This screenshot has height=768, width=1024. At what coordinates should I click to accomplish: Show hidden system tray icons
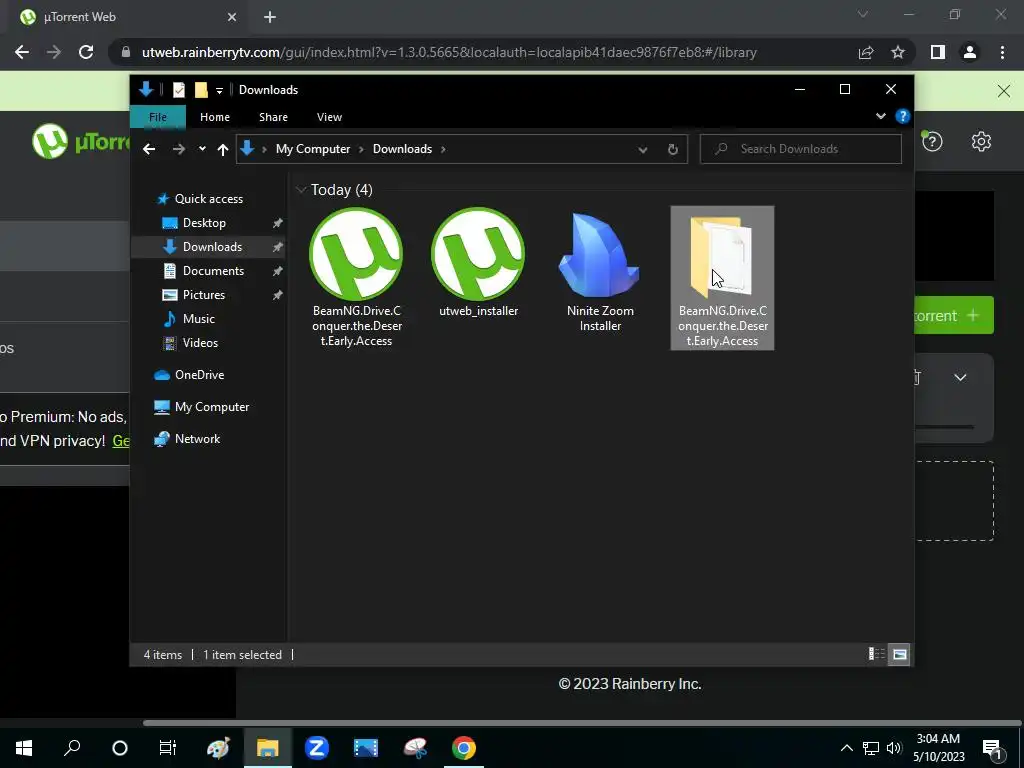(846, 748)
